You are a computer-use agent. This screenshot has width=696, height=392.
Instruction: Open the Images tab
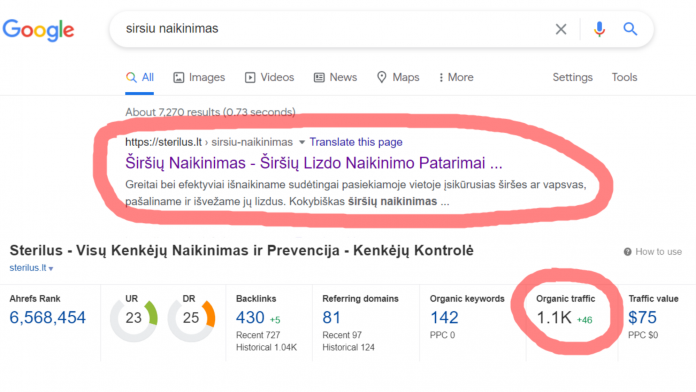pos(199,77)
